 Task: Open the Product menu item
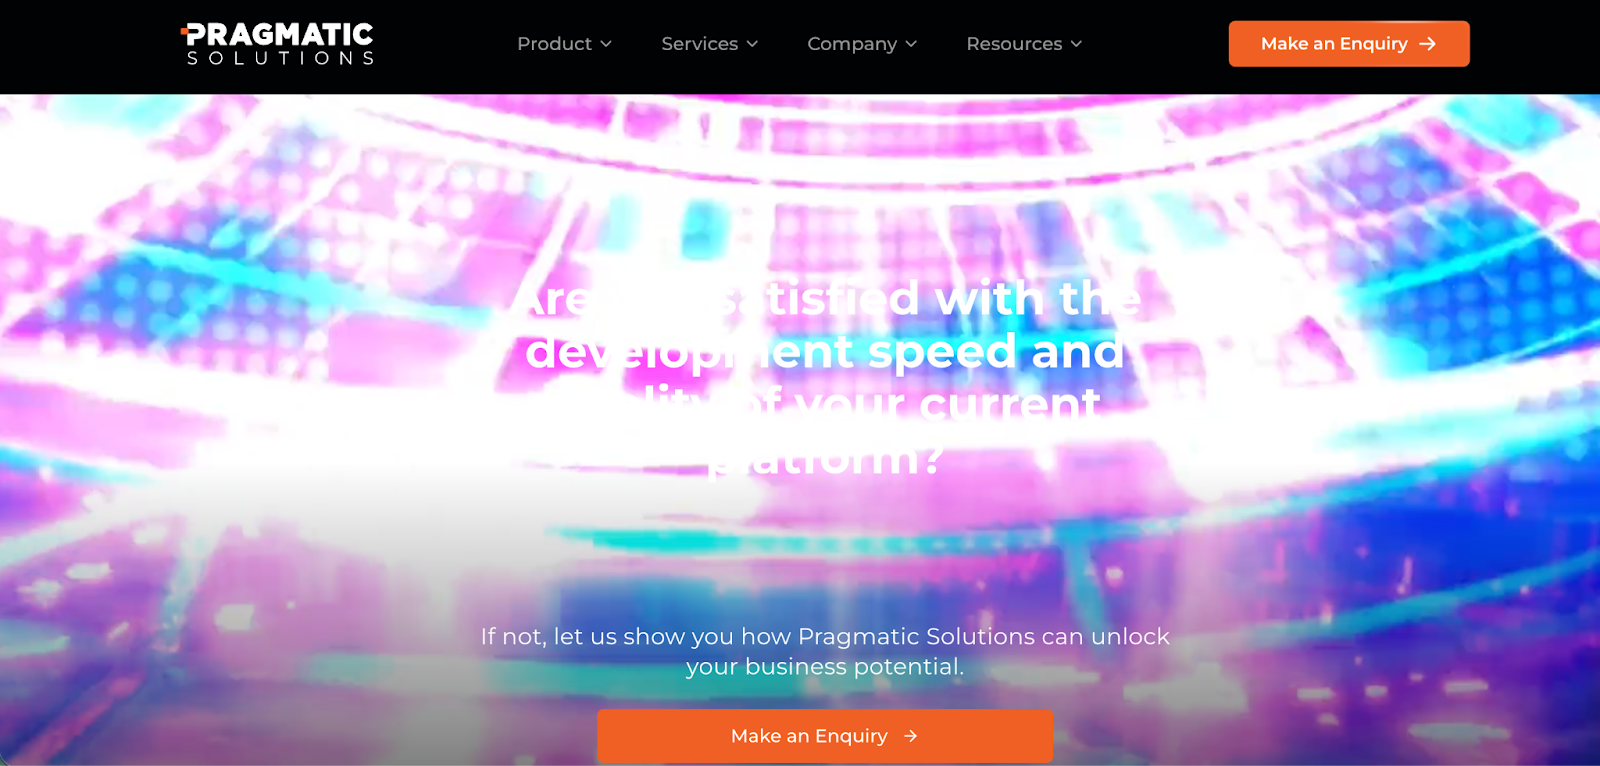click(x=564, y=44)
